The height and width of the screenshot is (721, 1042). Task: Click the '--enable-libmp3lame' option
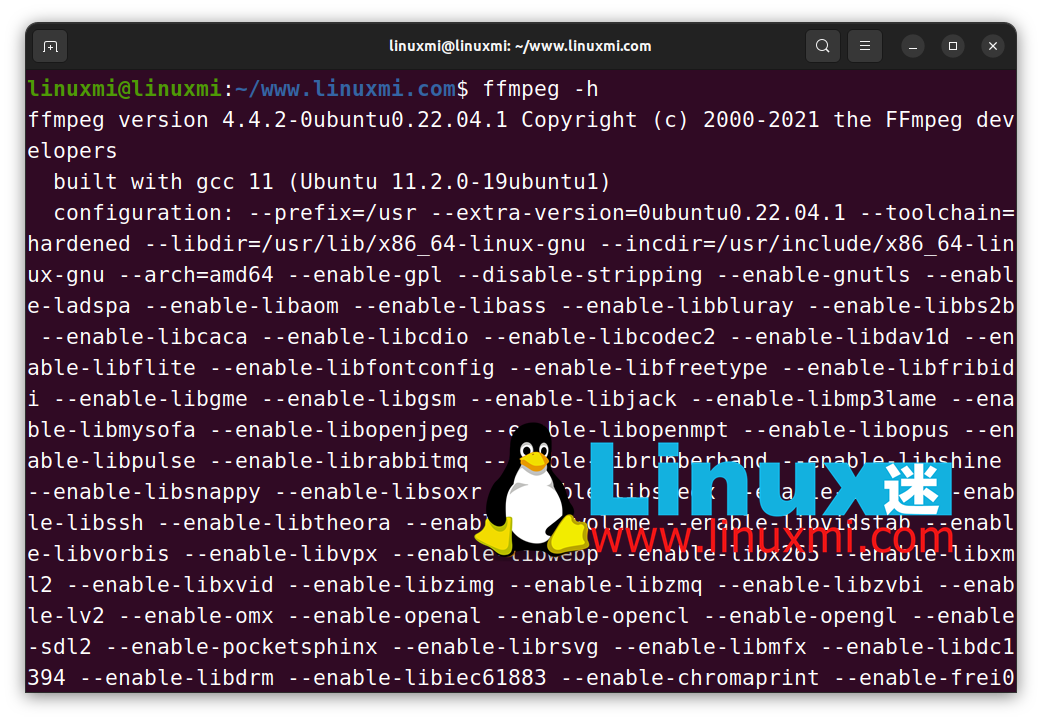click(813, 399)
